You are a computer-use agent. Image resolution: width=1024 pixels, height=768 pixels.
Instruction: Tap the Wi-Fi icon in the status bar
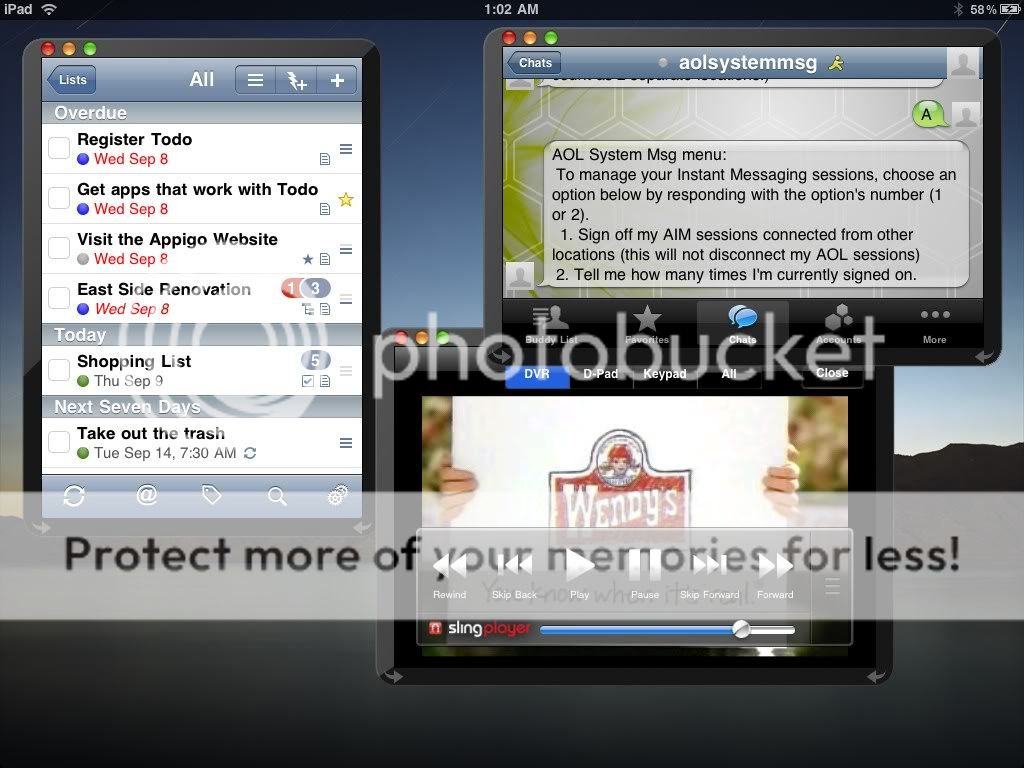48,9
